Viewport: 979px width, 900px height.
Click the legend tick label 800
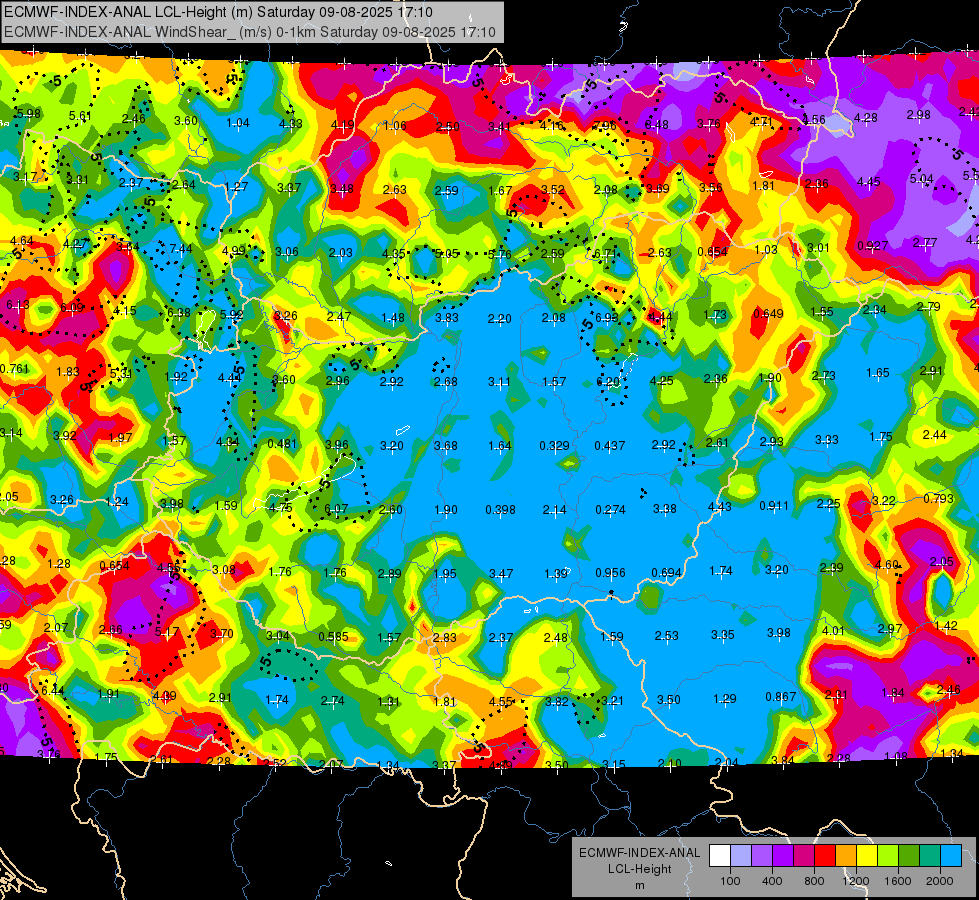point(814,881)
